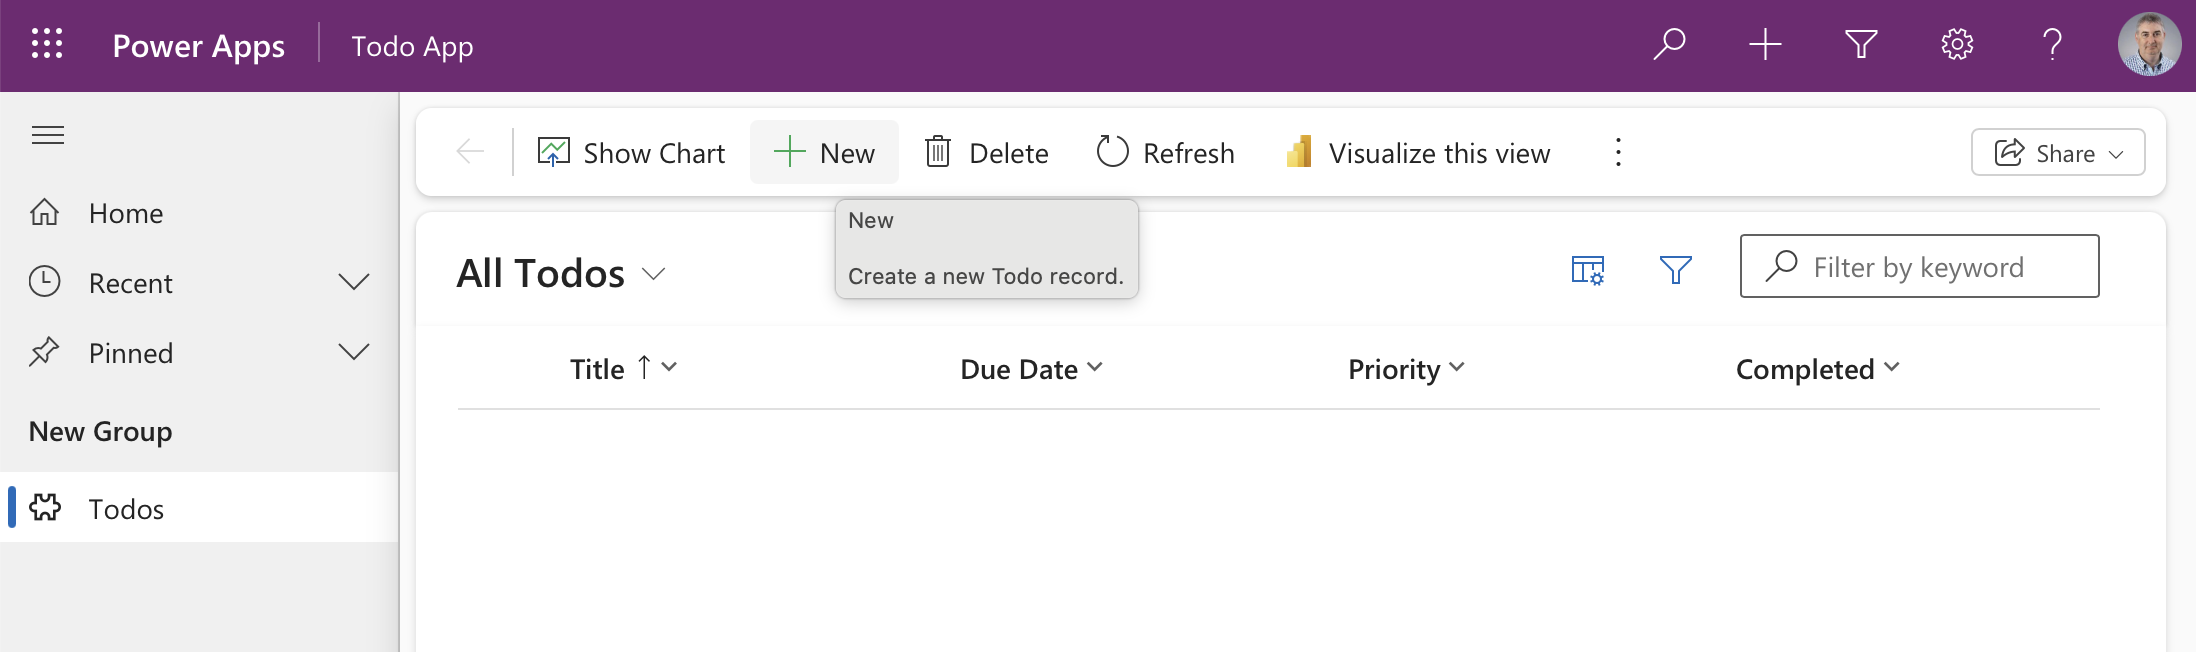
Task: Open the edit filters funnel icon
Action: (1676, 269)
